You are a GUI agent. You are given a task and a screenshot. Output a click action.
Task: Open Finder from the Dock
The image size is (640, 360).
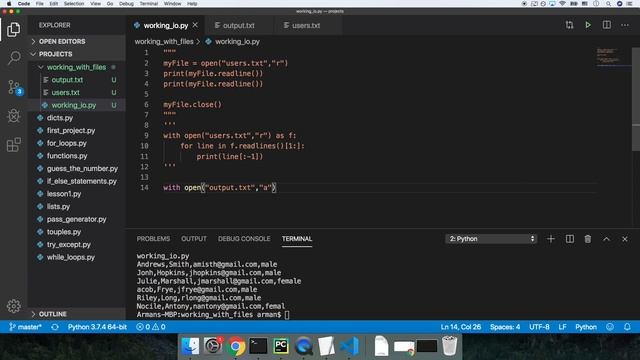pos(190,346)
